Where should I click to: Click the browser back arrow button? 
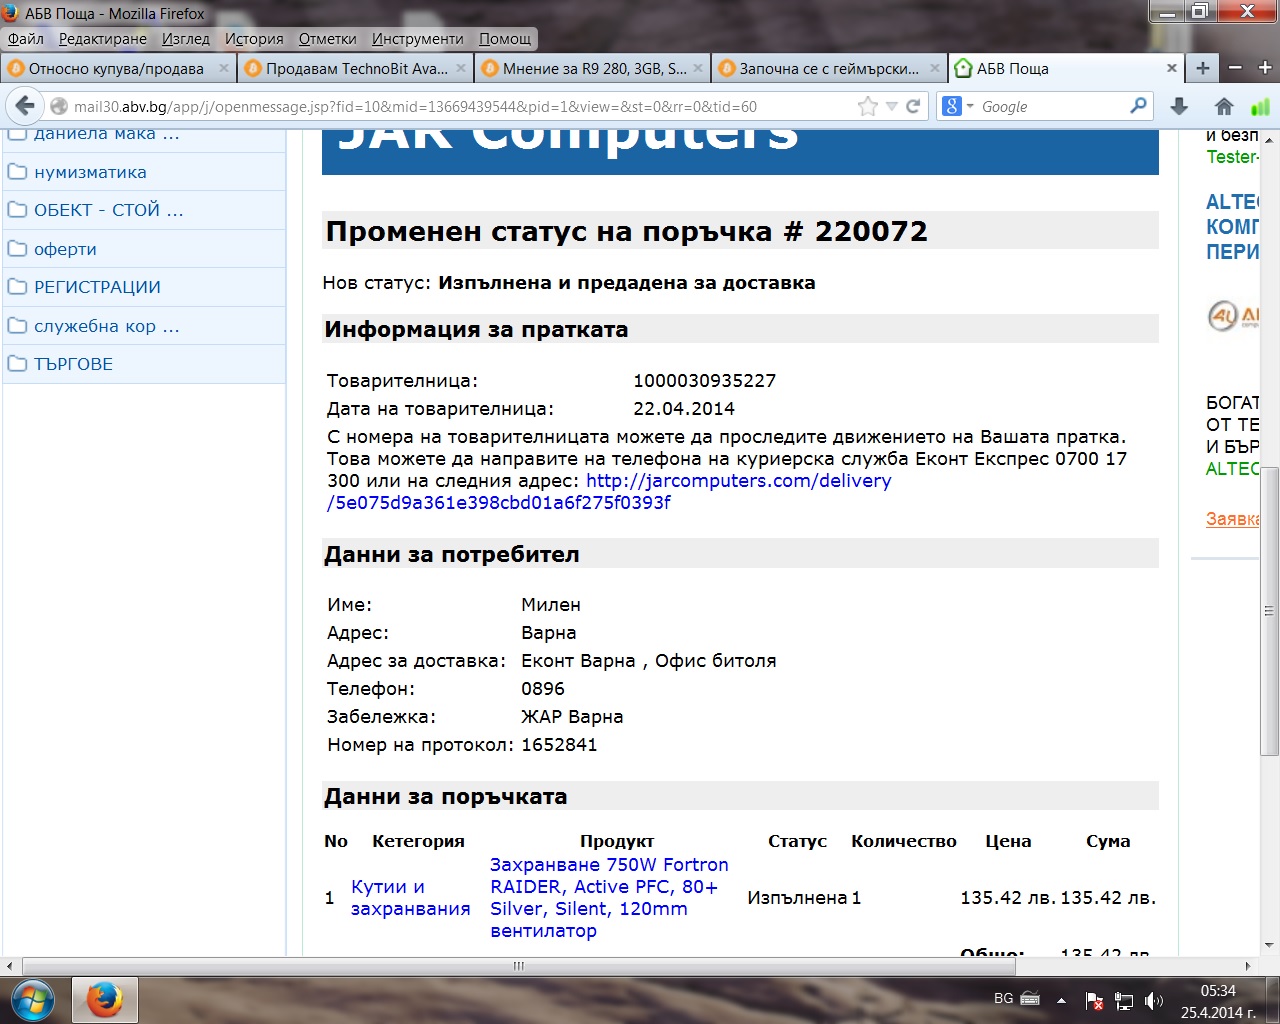tap(25, 106)
